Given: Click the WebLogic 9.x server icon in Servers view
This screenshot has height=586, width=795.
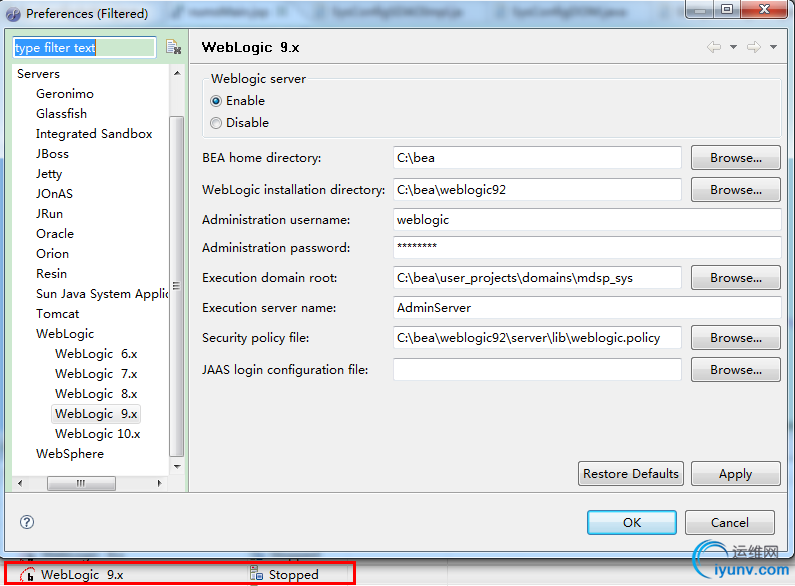Looking at the screenshot, I should (x=27, y=574).
